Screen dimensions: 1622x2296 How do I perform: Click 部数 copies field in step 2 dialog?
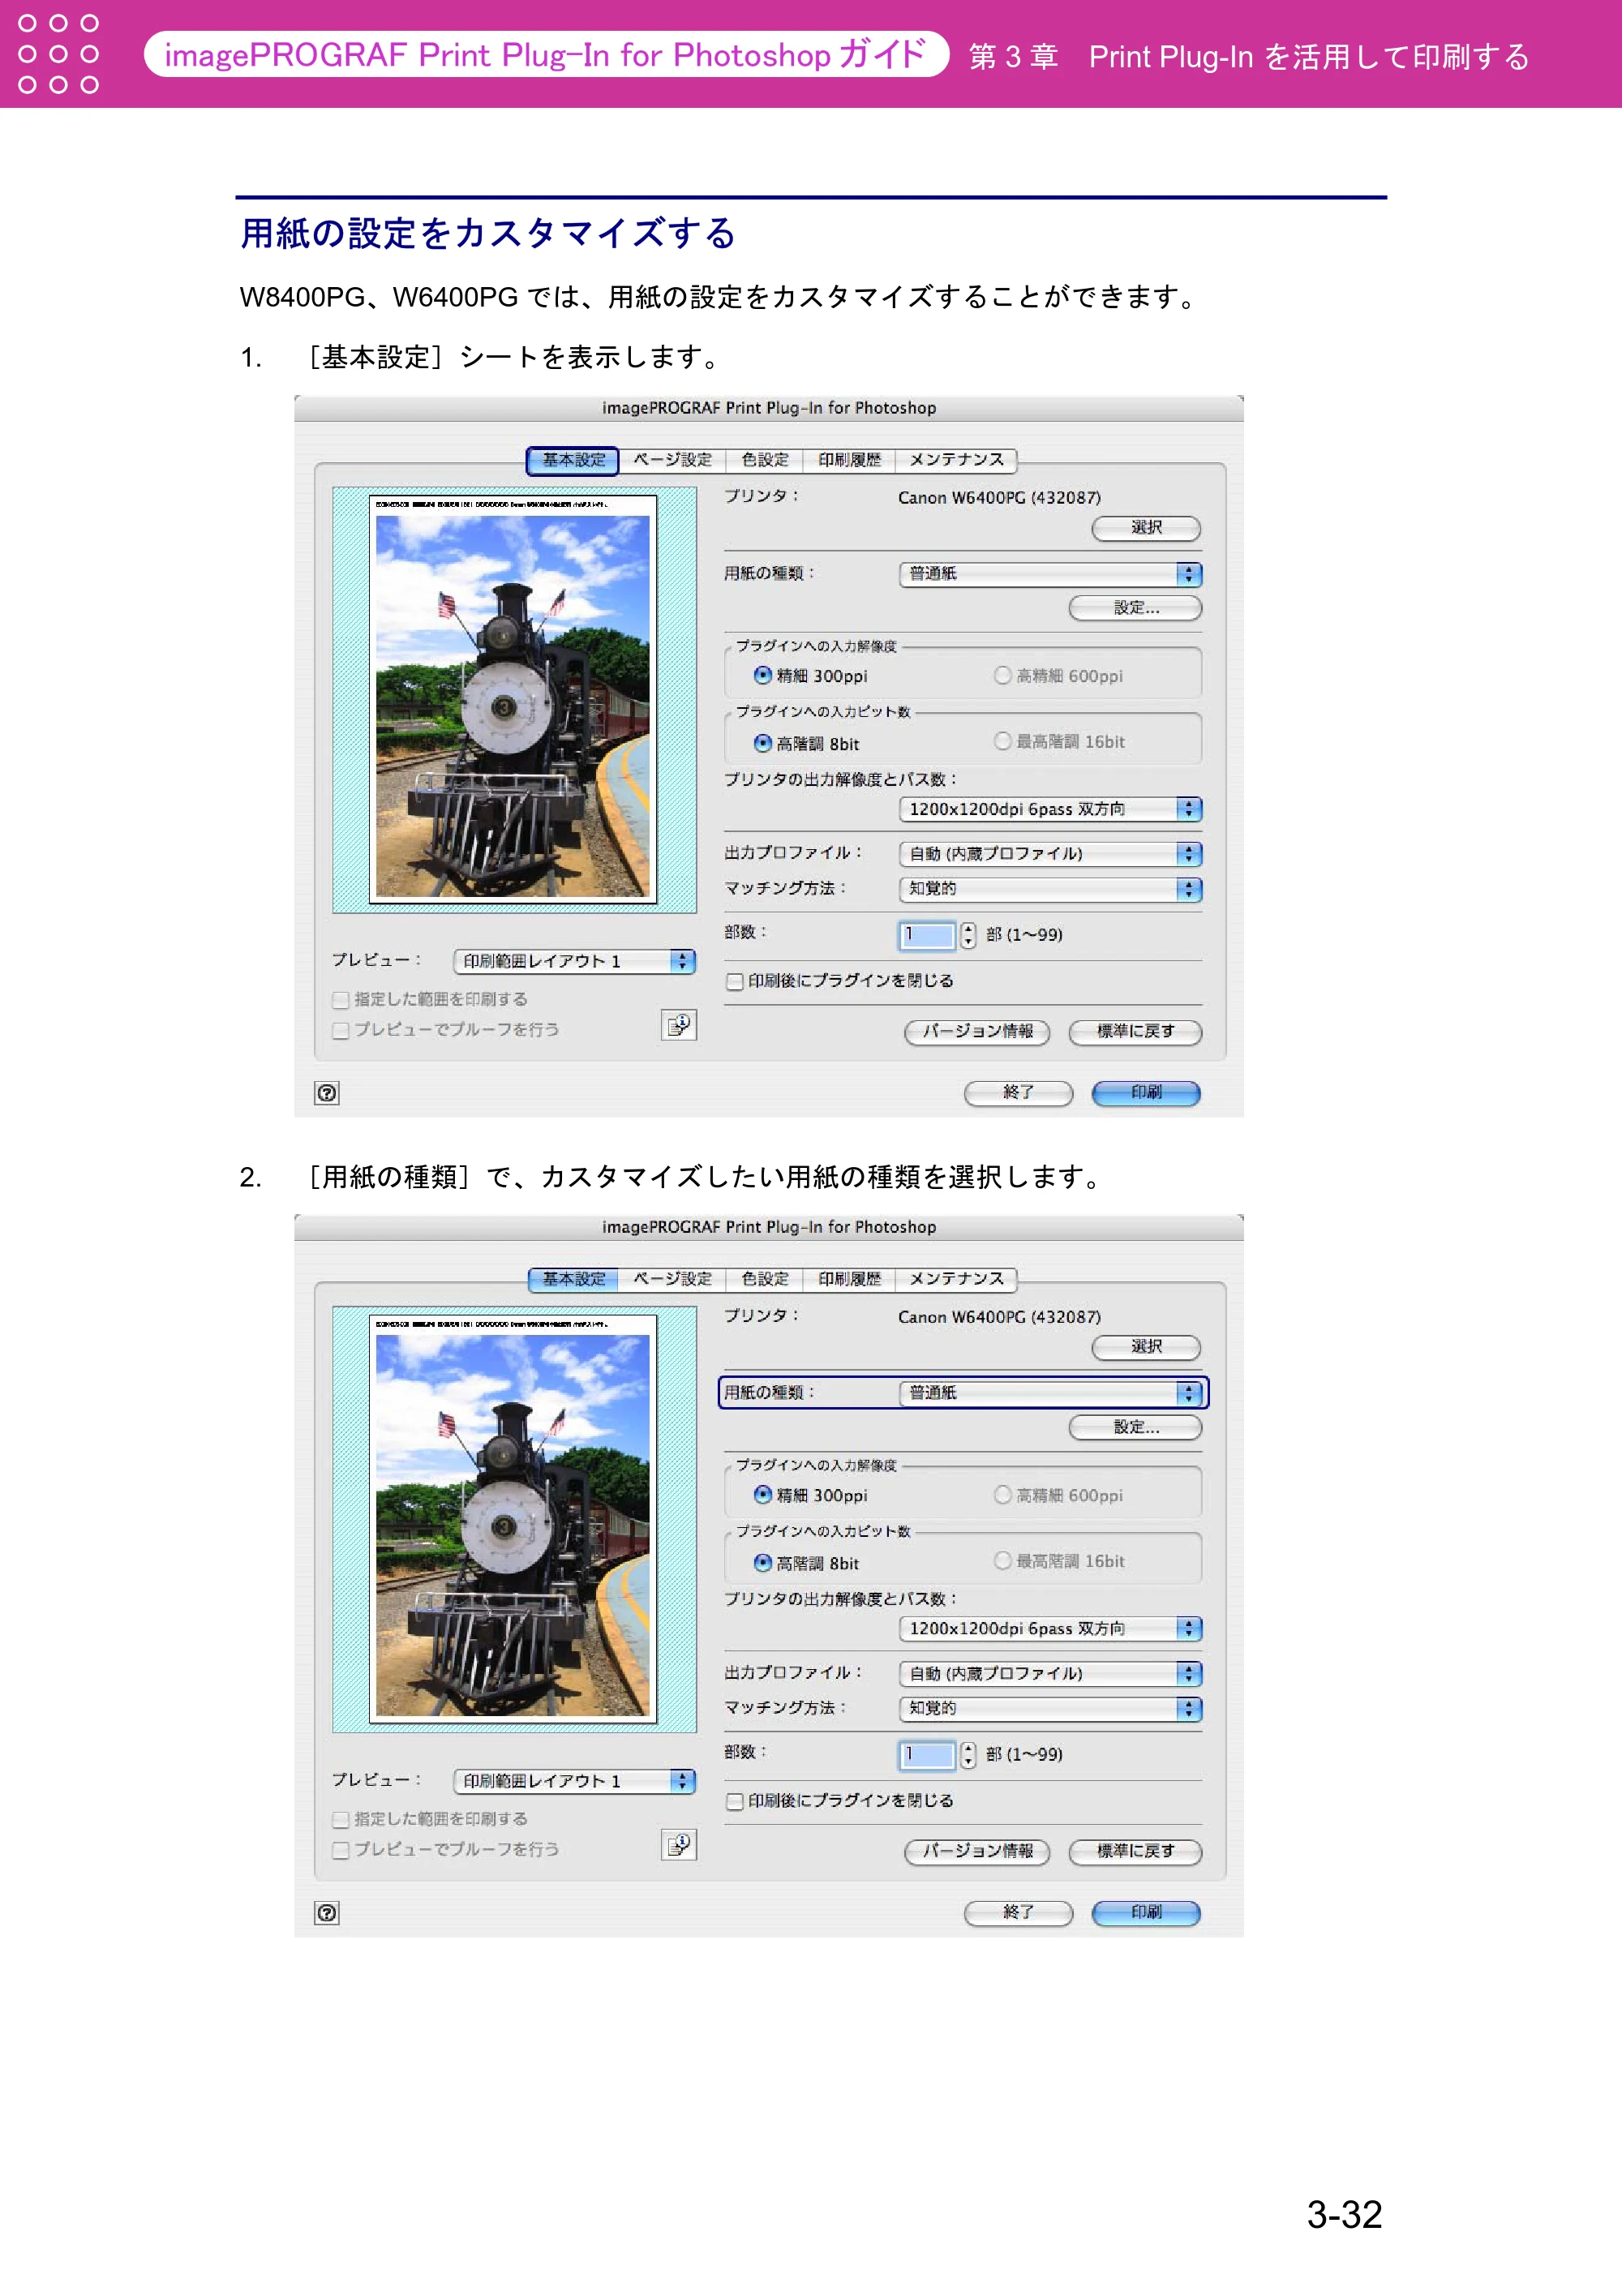[x=927, y=1755]
